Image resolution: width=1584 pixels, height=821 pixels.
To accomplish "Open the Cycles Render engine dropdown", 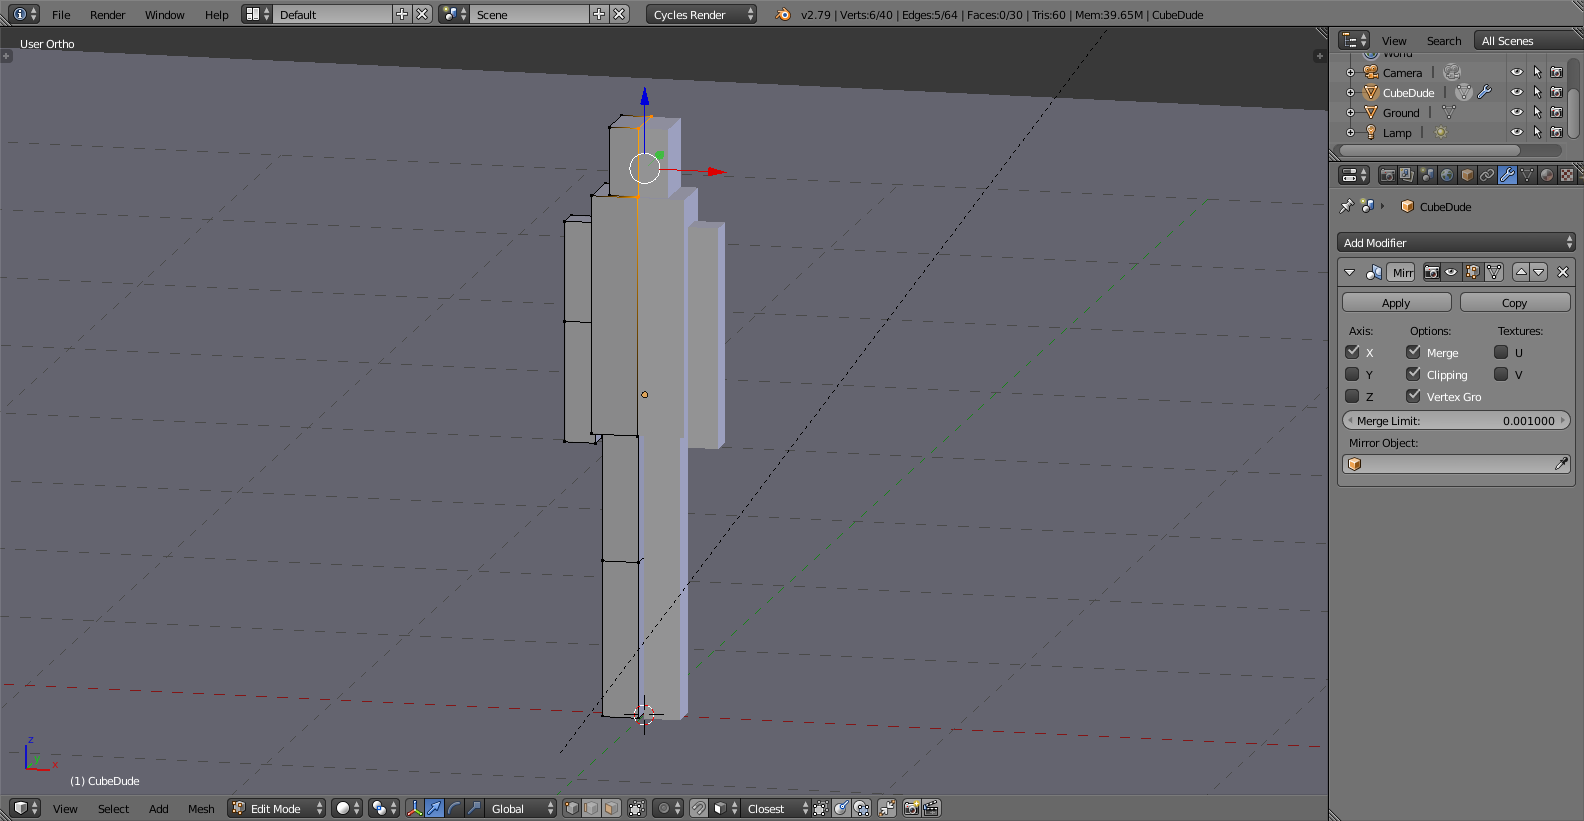I will pyautogui.click(x=702, y=14).
